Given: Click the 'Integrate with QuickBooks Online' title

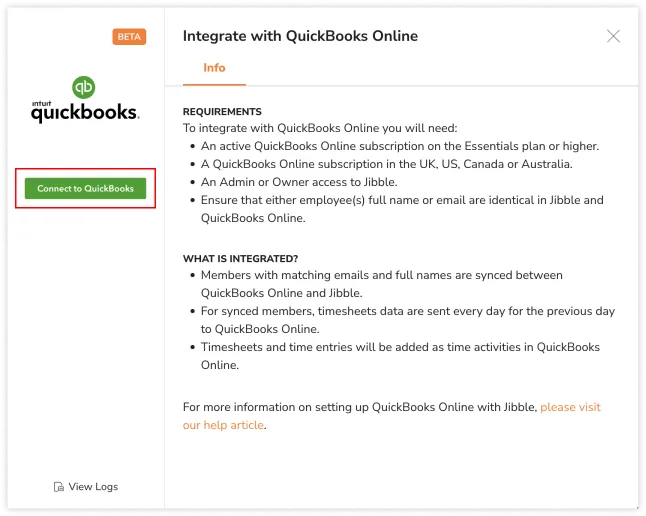Looking at the screenshot, I should pyautogui.click(x=300, y=36).
